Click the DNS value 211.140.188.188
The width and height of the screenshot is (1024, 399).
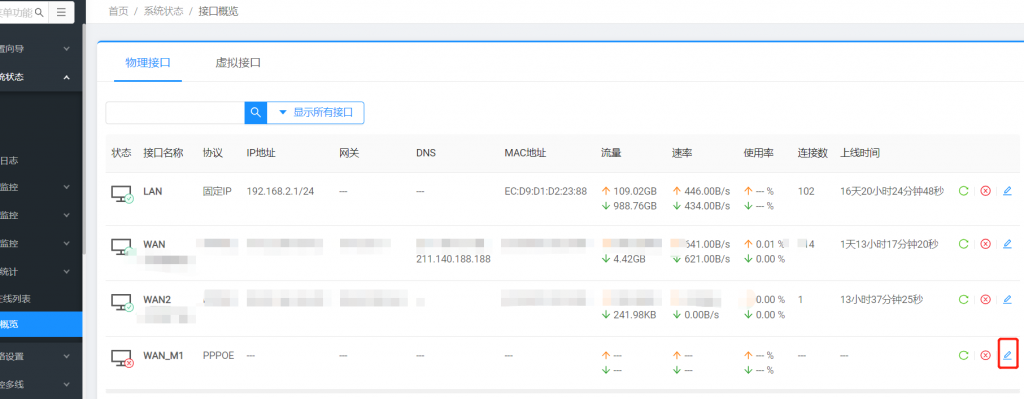pyautogui.click(x=453, y=259)
